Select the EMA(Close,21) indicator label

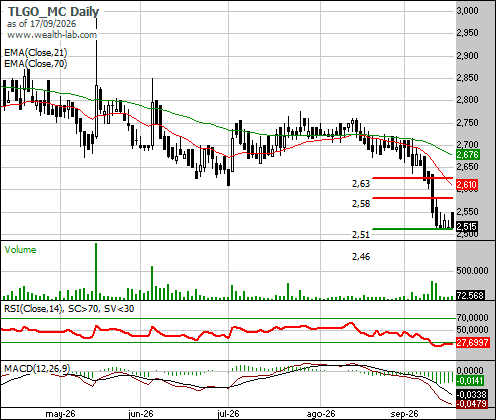point(36,53)
